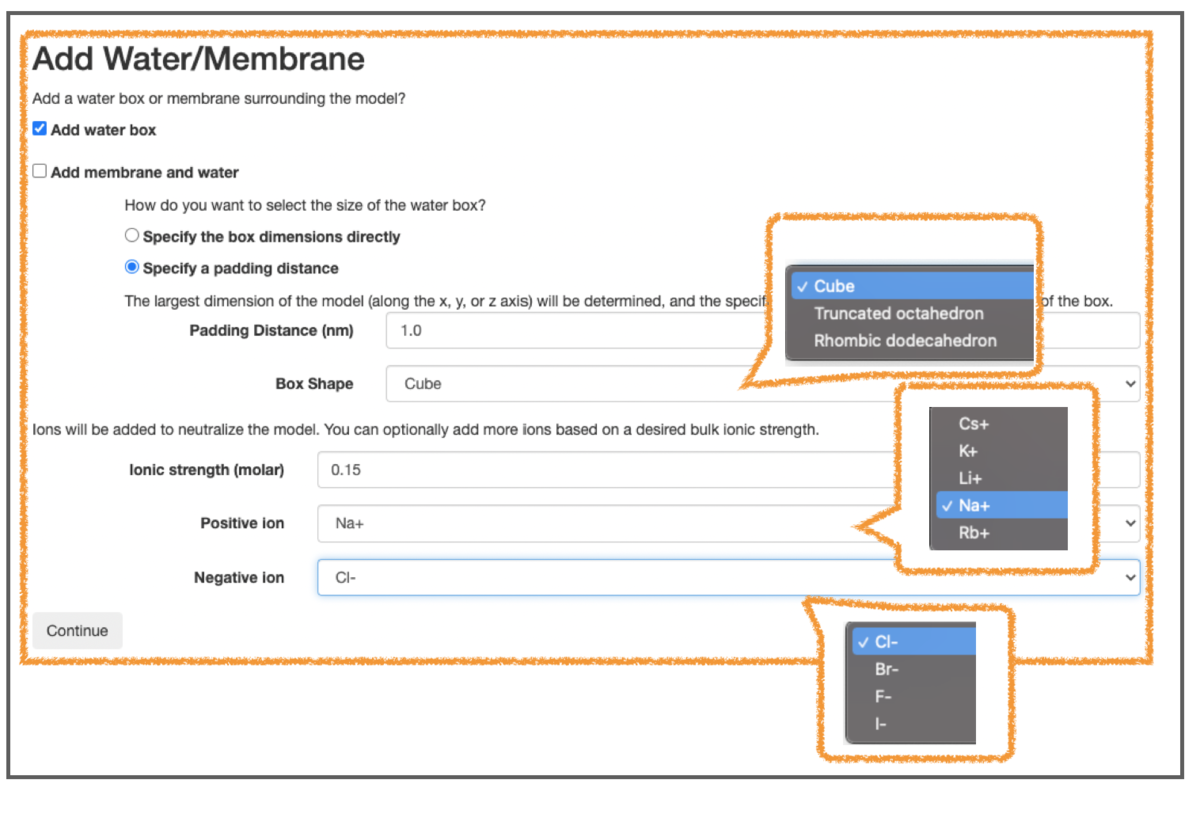Click the Ionic strength (molar) label
The width and height of the screenshot is (1200, 814).
coord(206,469)
